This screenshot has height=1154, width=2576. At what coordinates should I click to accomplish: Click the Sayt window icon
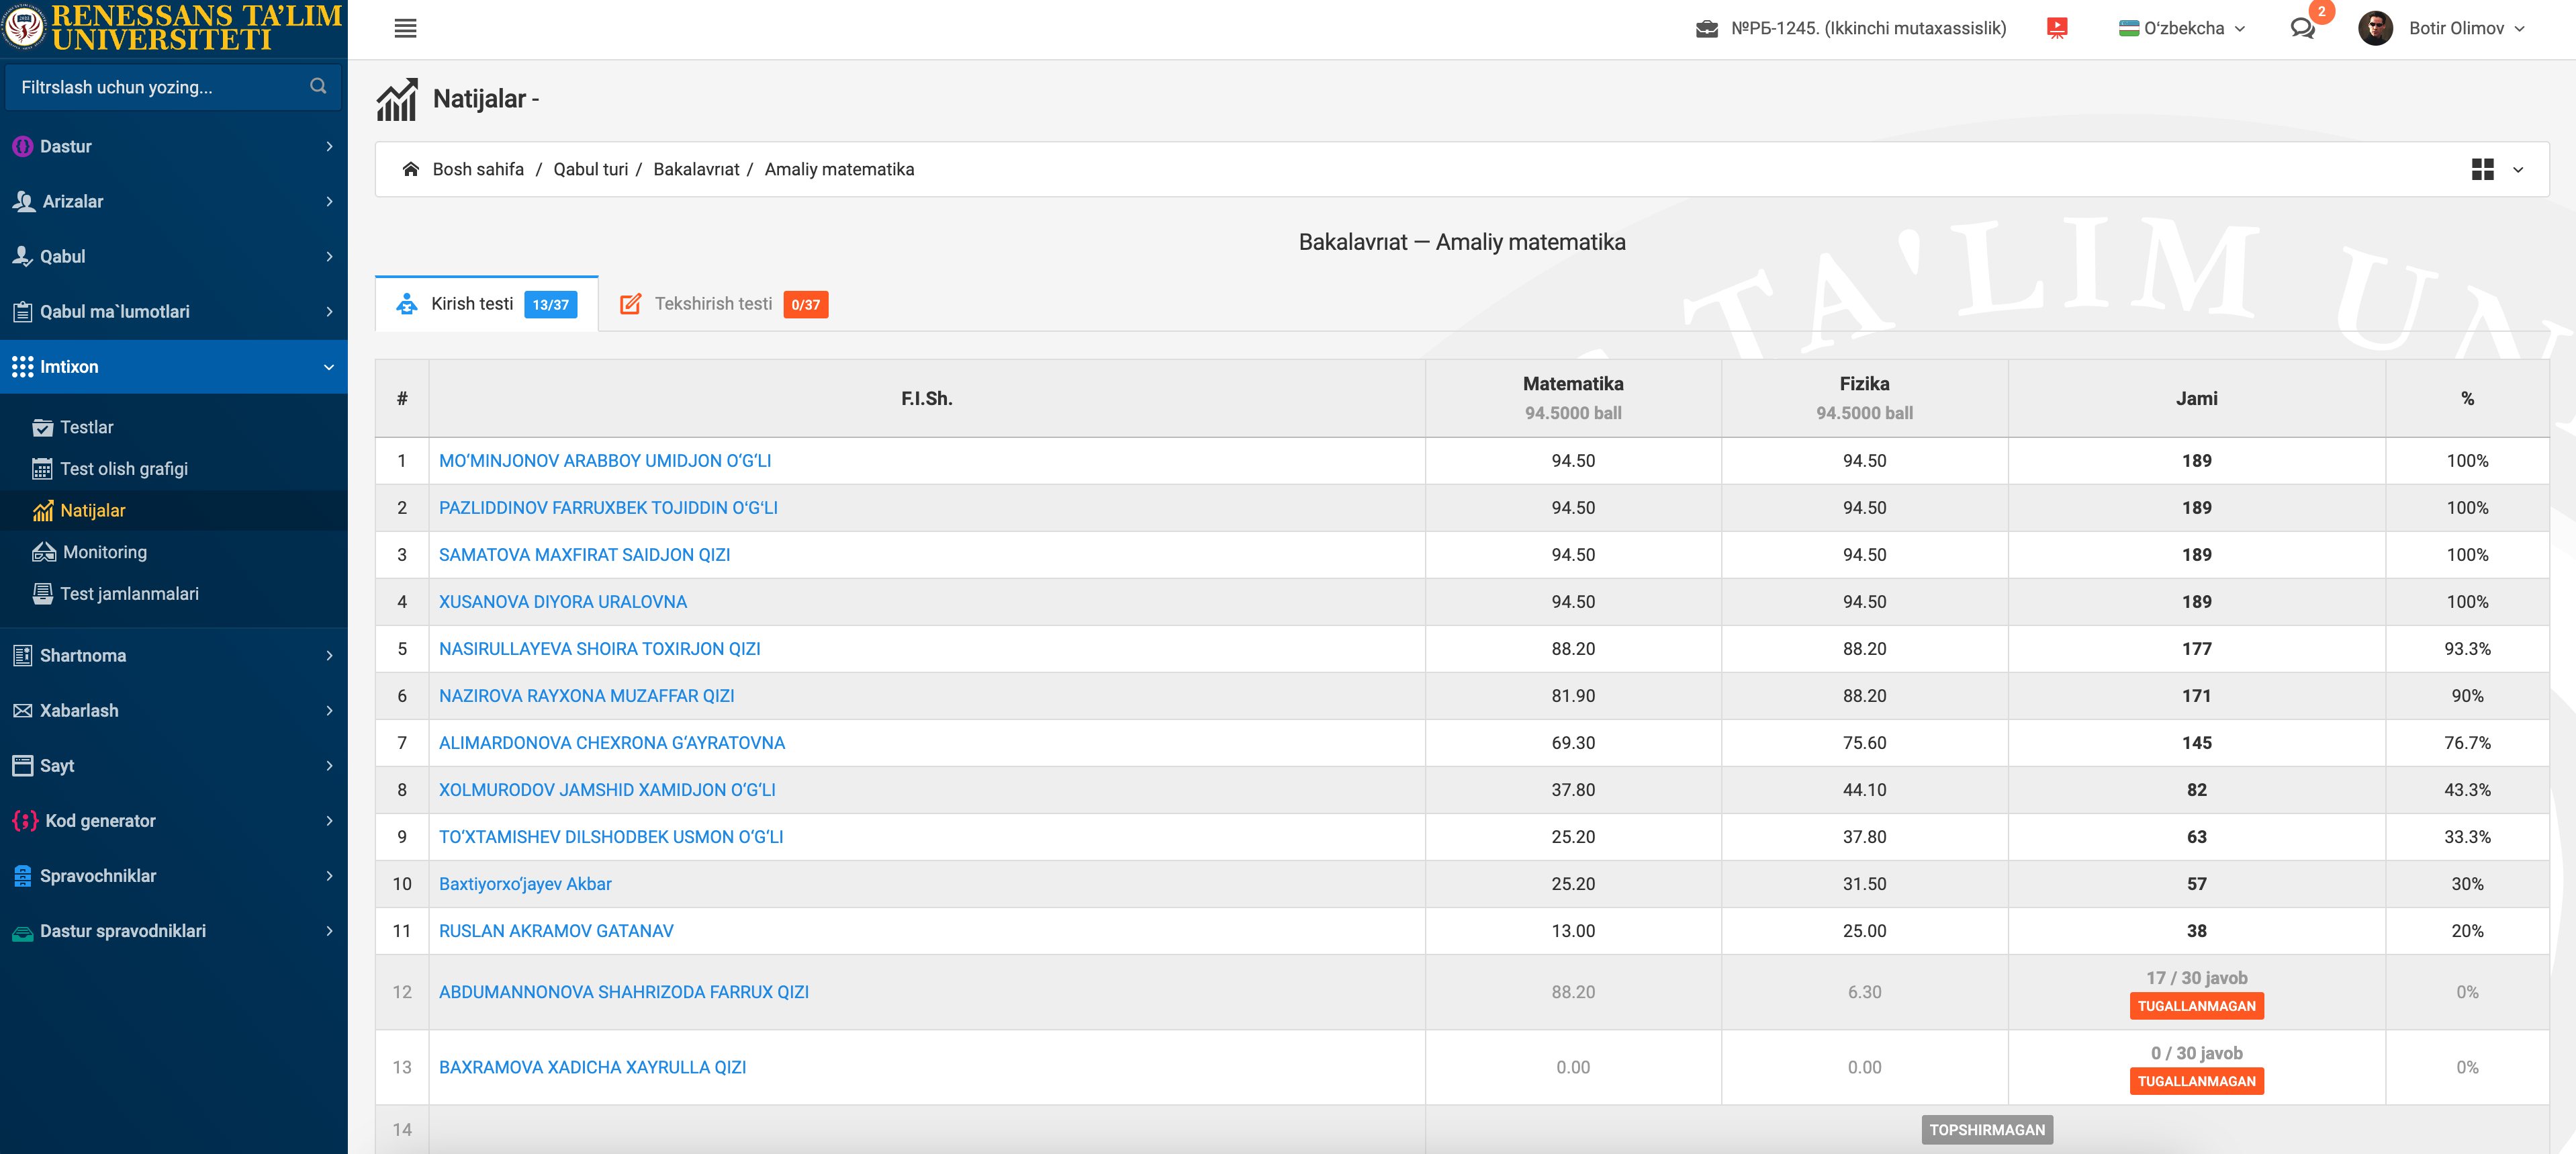click(x=22, y=765)
